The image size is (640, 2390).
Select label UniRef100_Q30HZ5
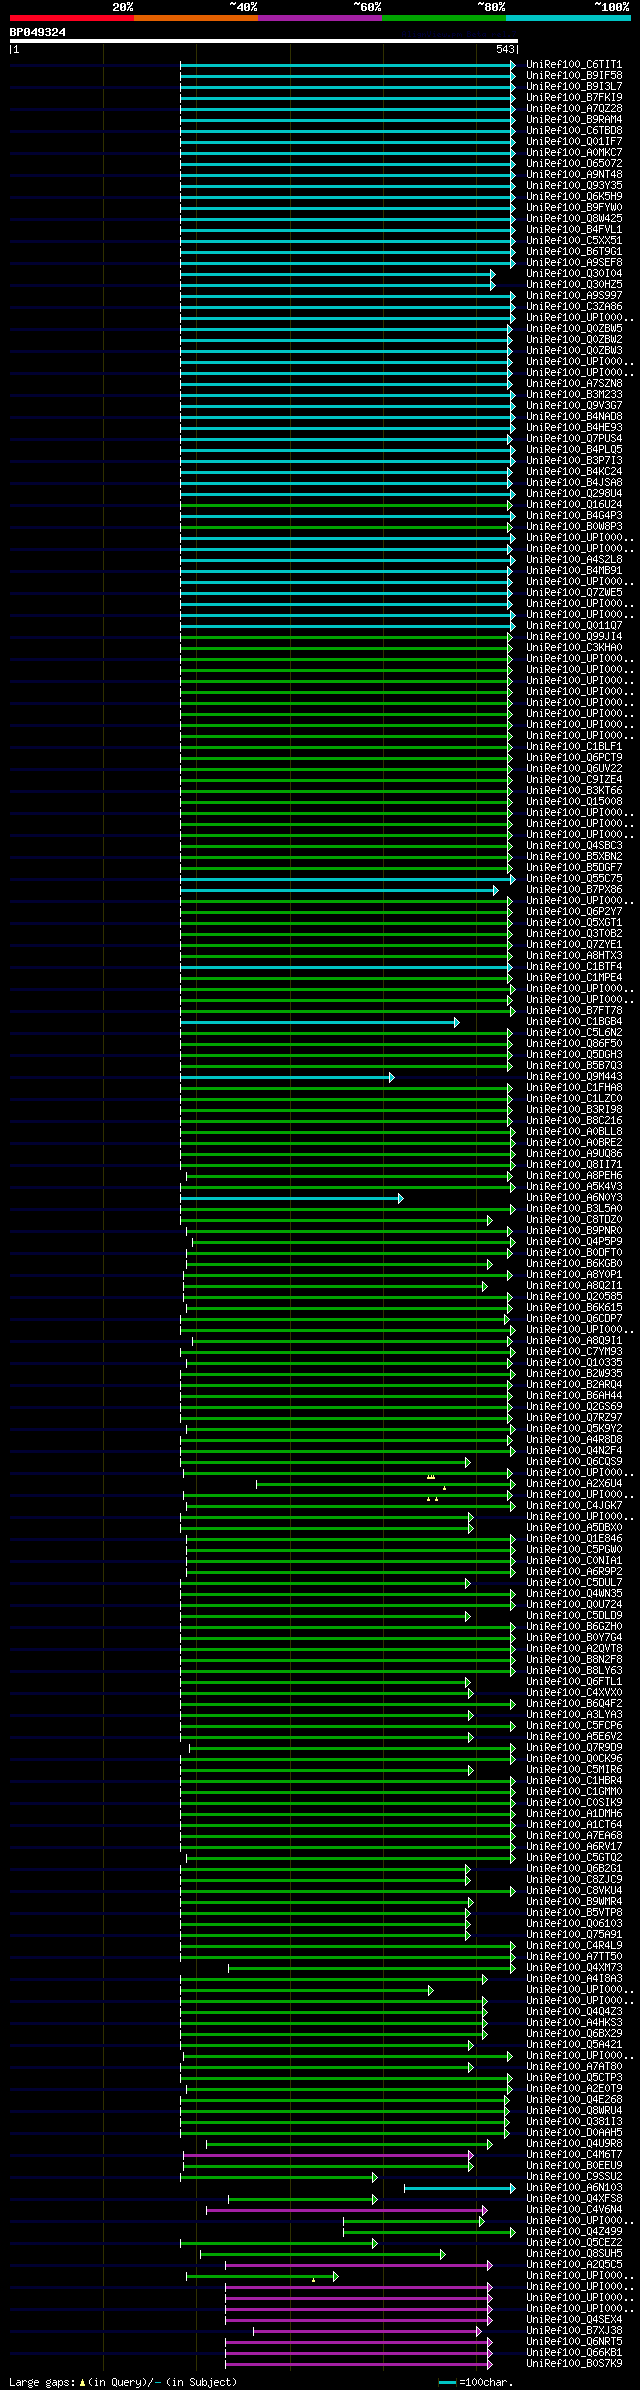[574, 284]
